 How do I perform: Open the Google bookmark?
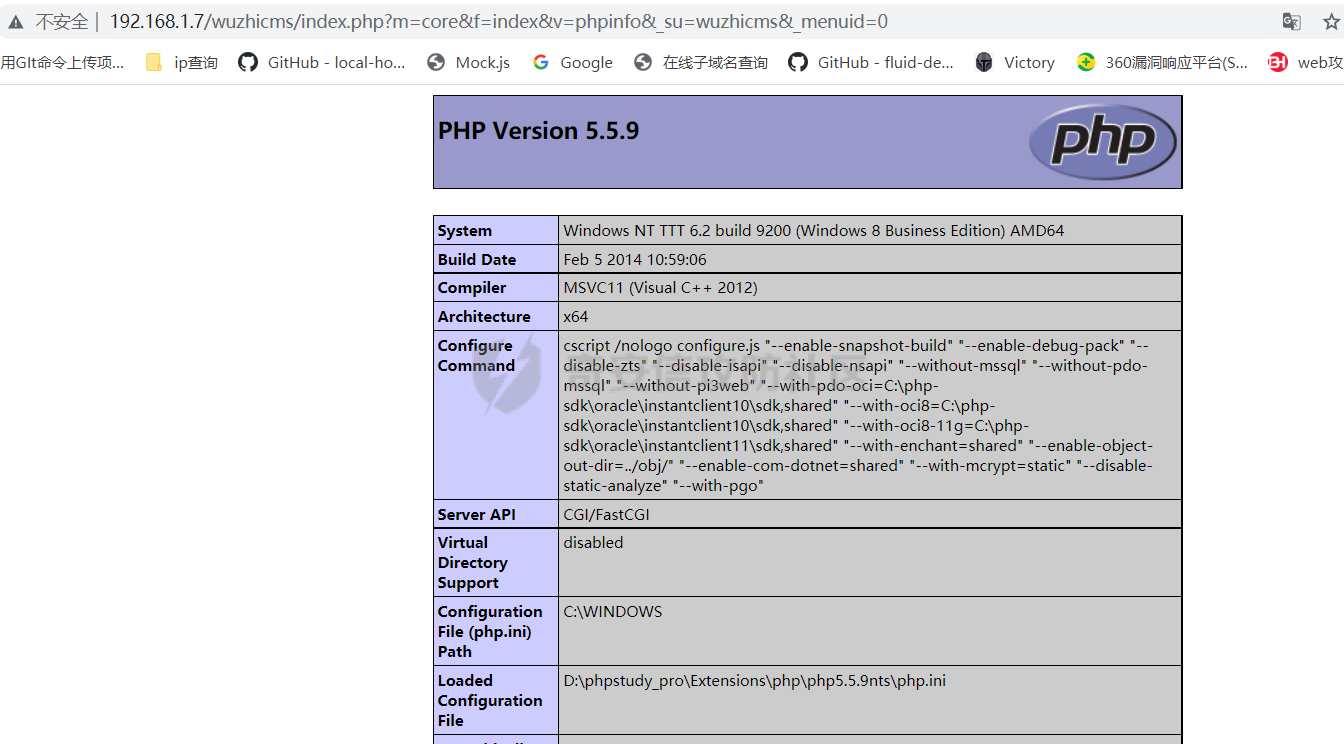[573, 62]
